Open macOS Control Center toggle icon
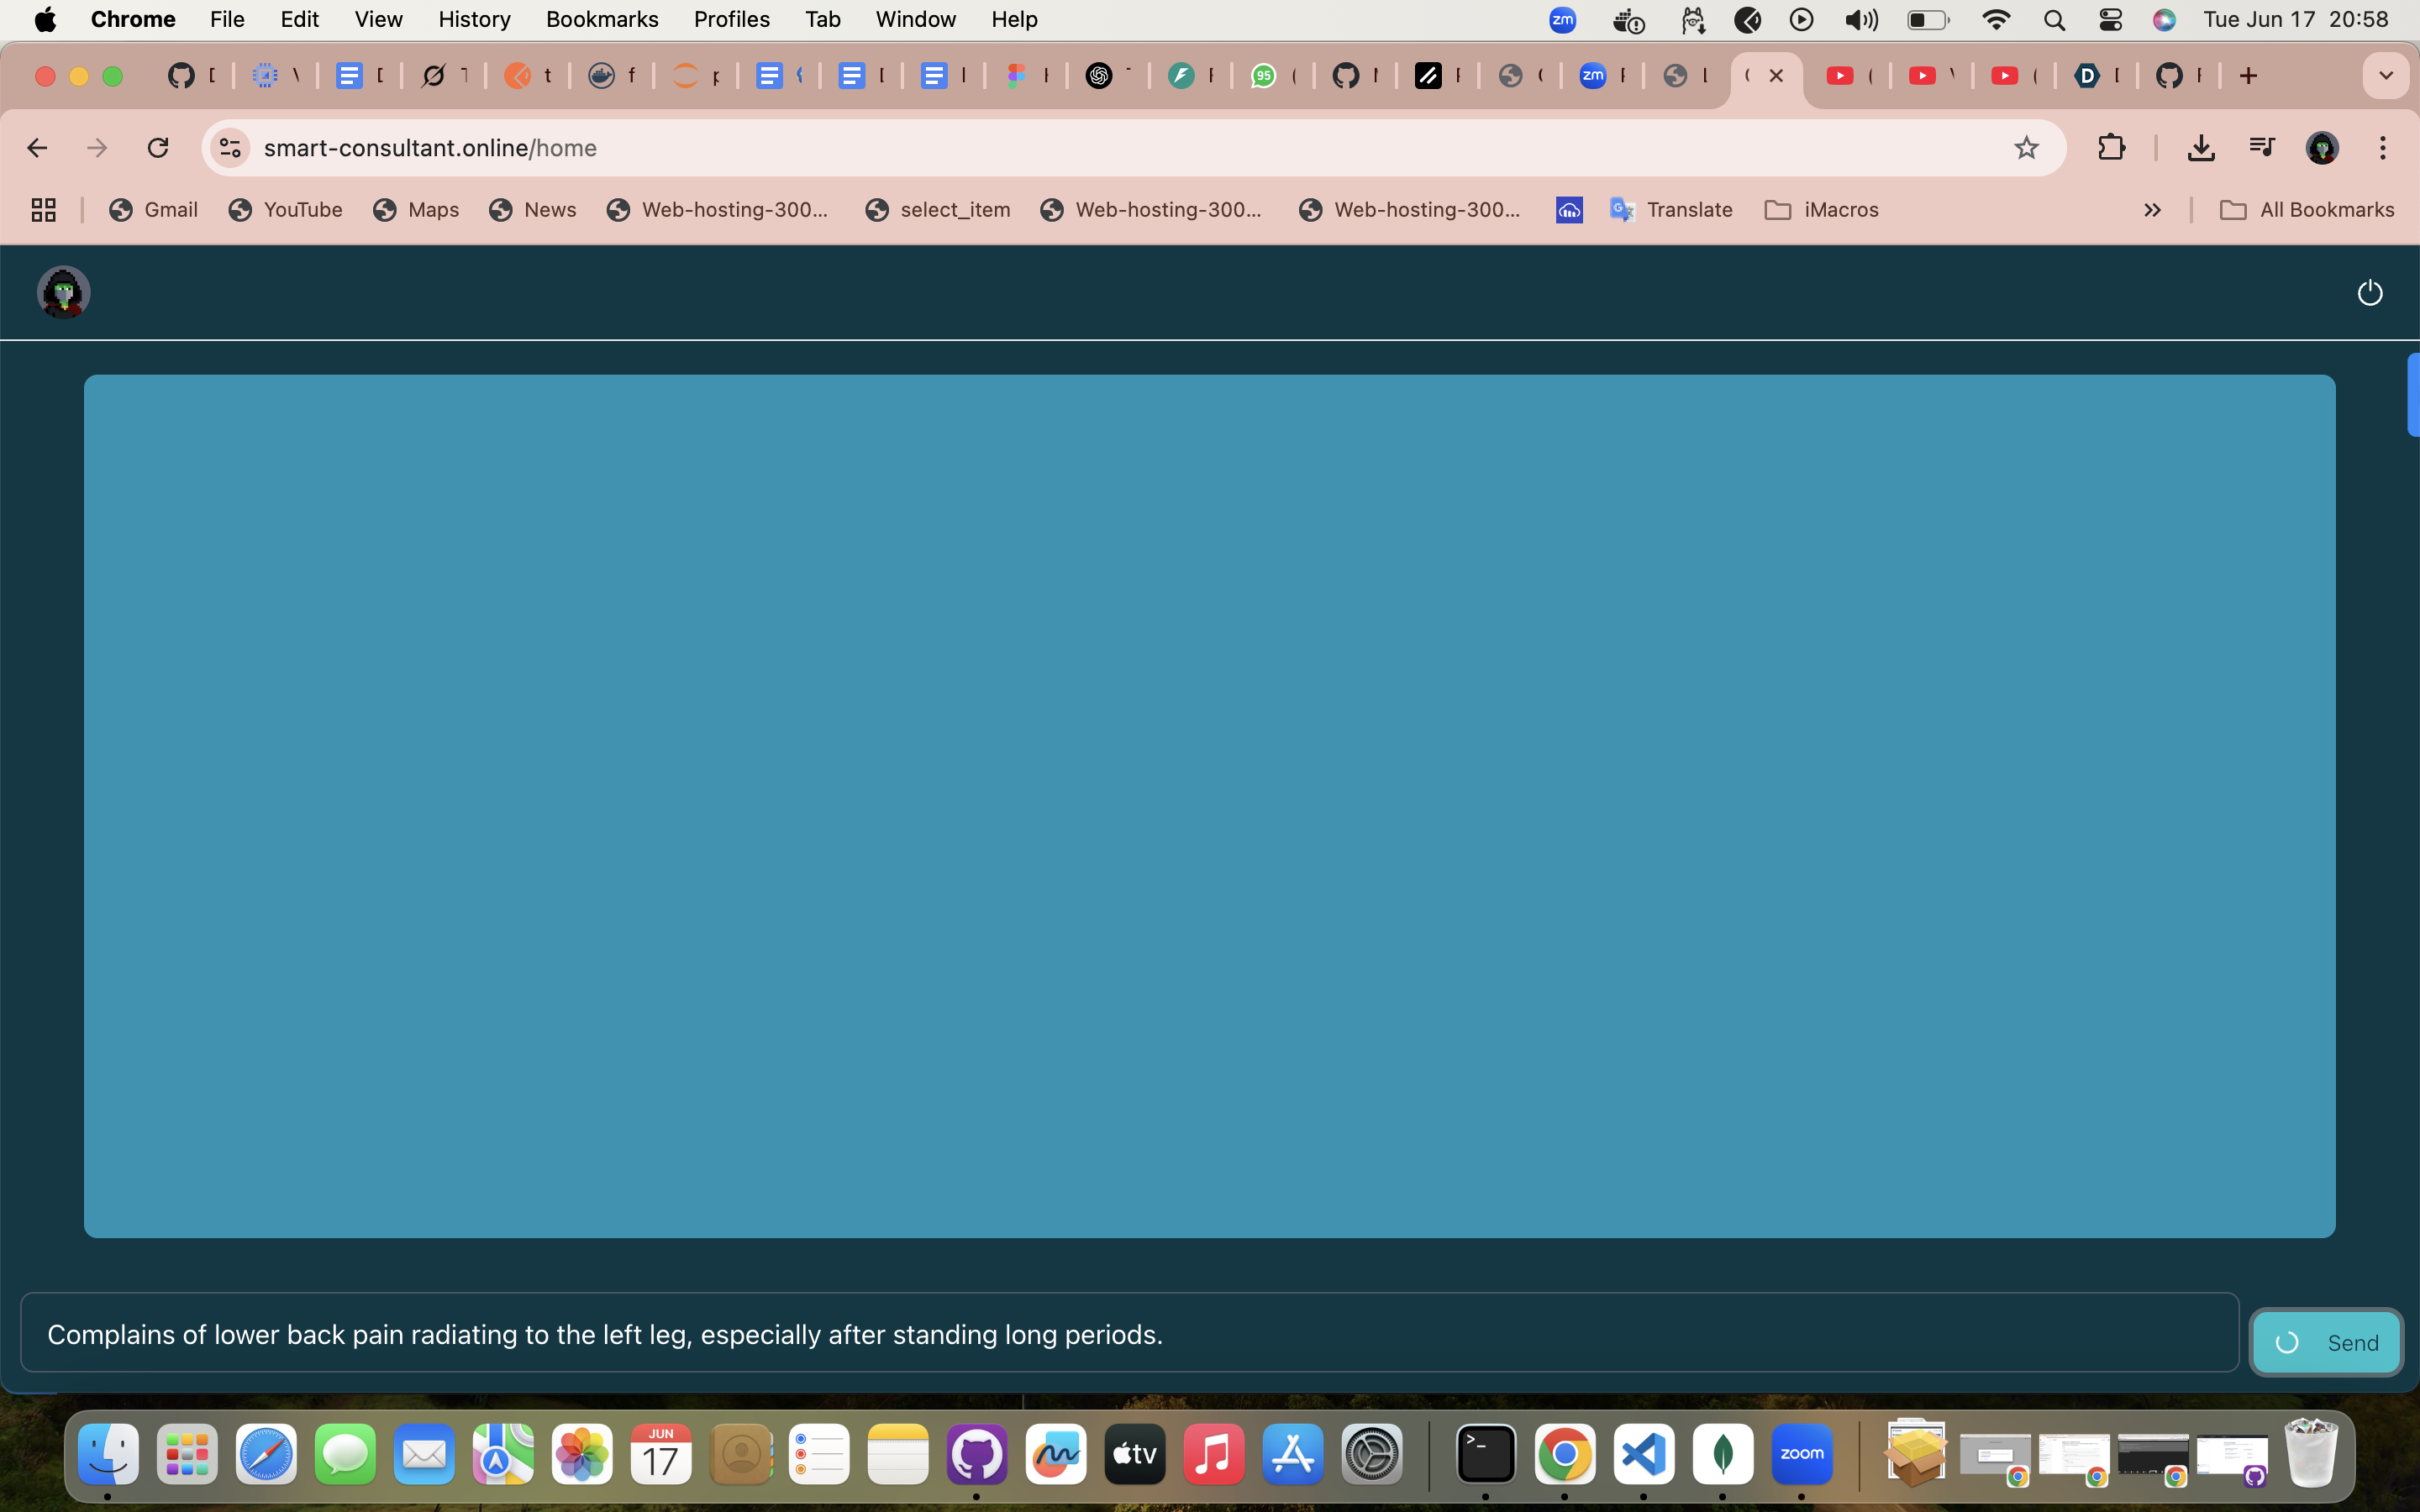Image resolution: width=2420 pixels, height=1512 pixels. click(x=2110, y=20)
